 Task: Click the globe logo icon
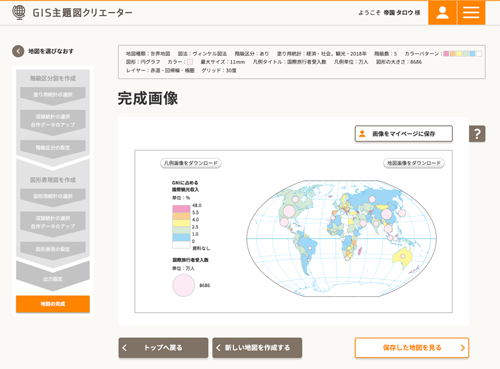tap(19, 13)
